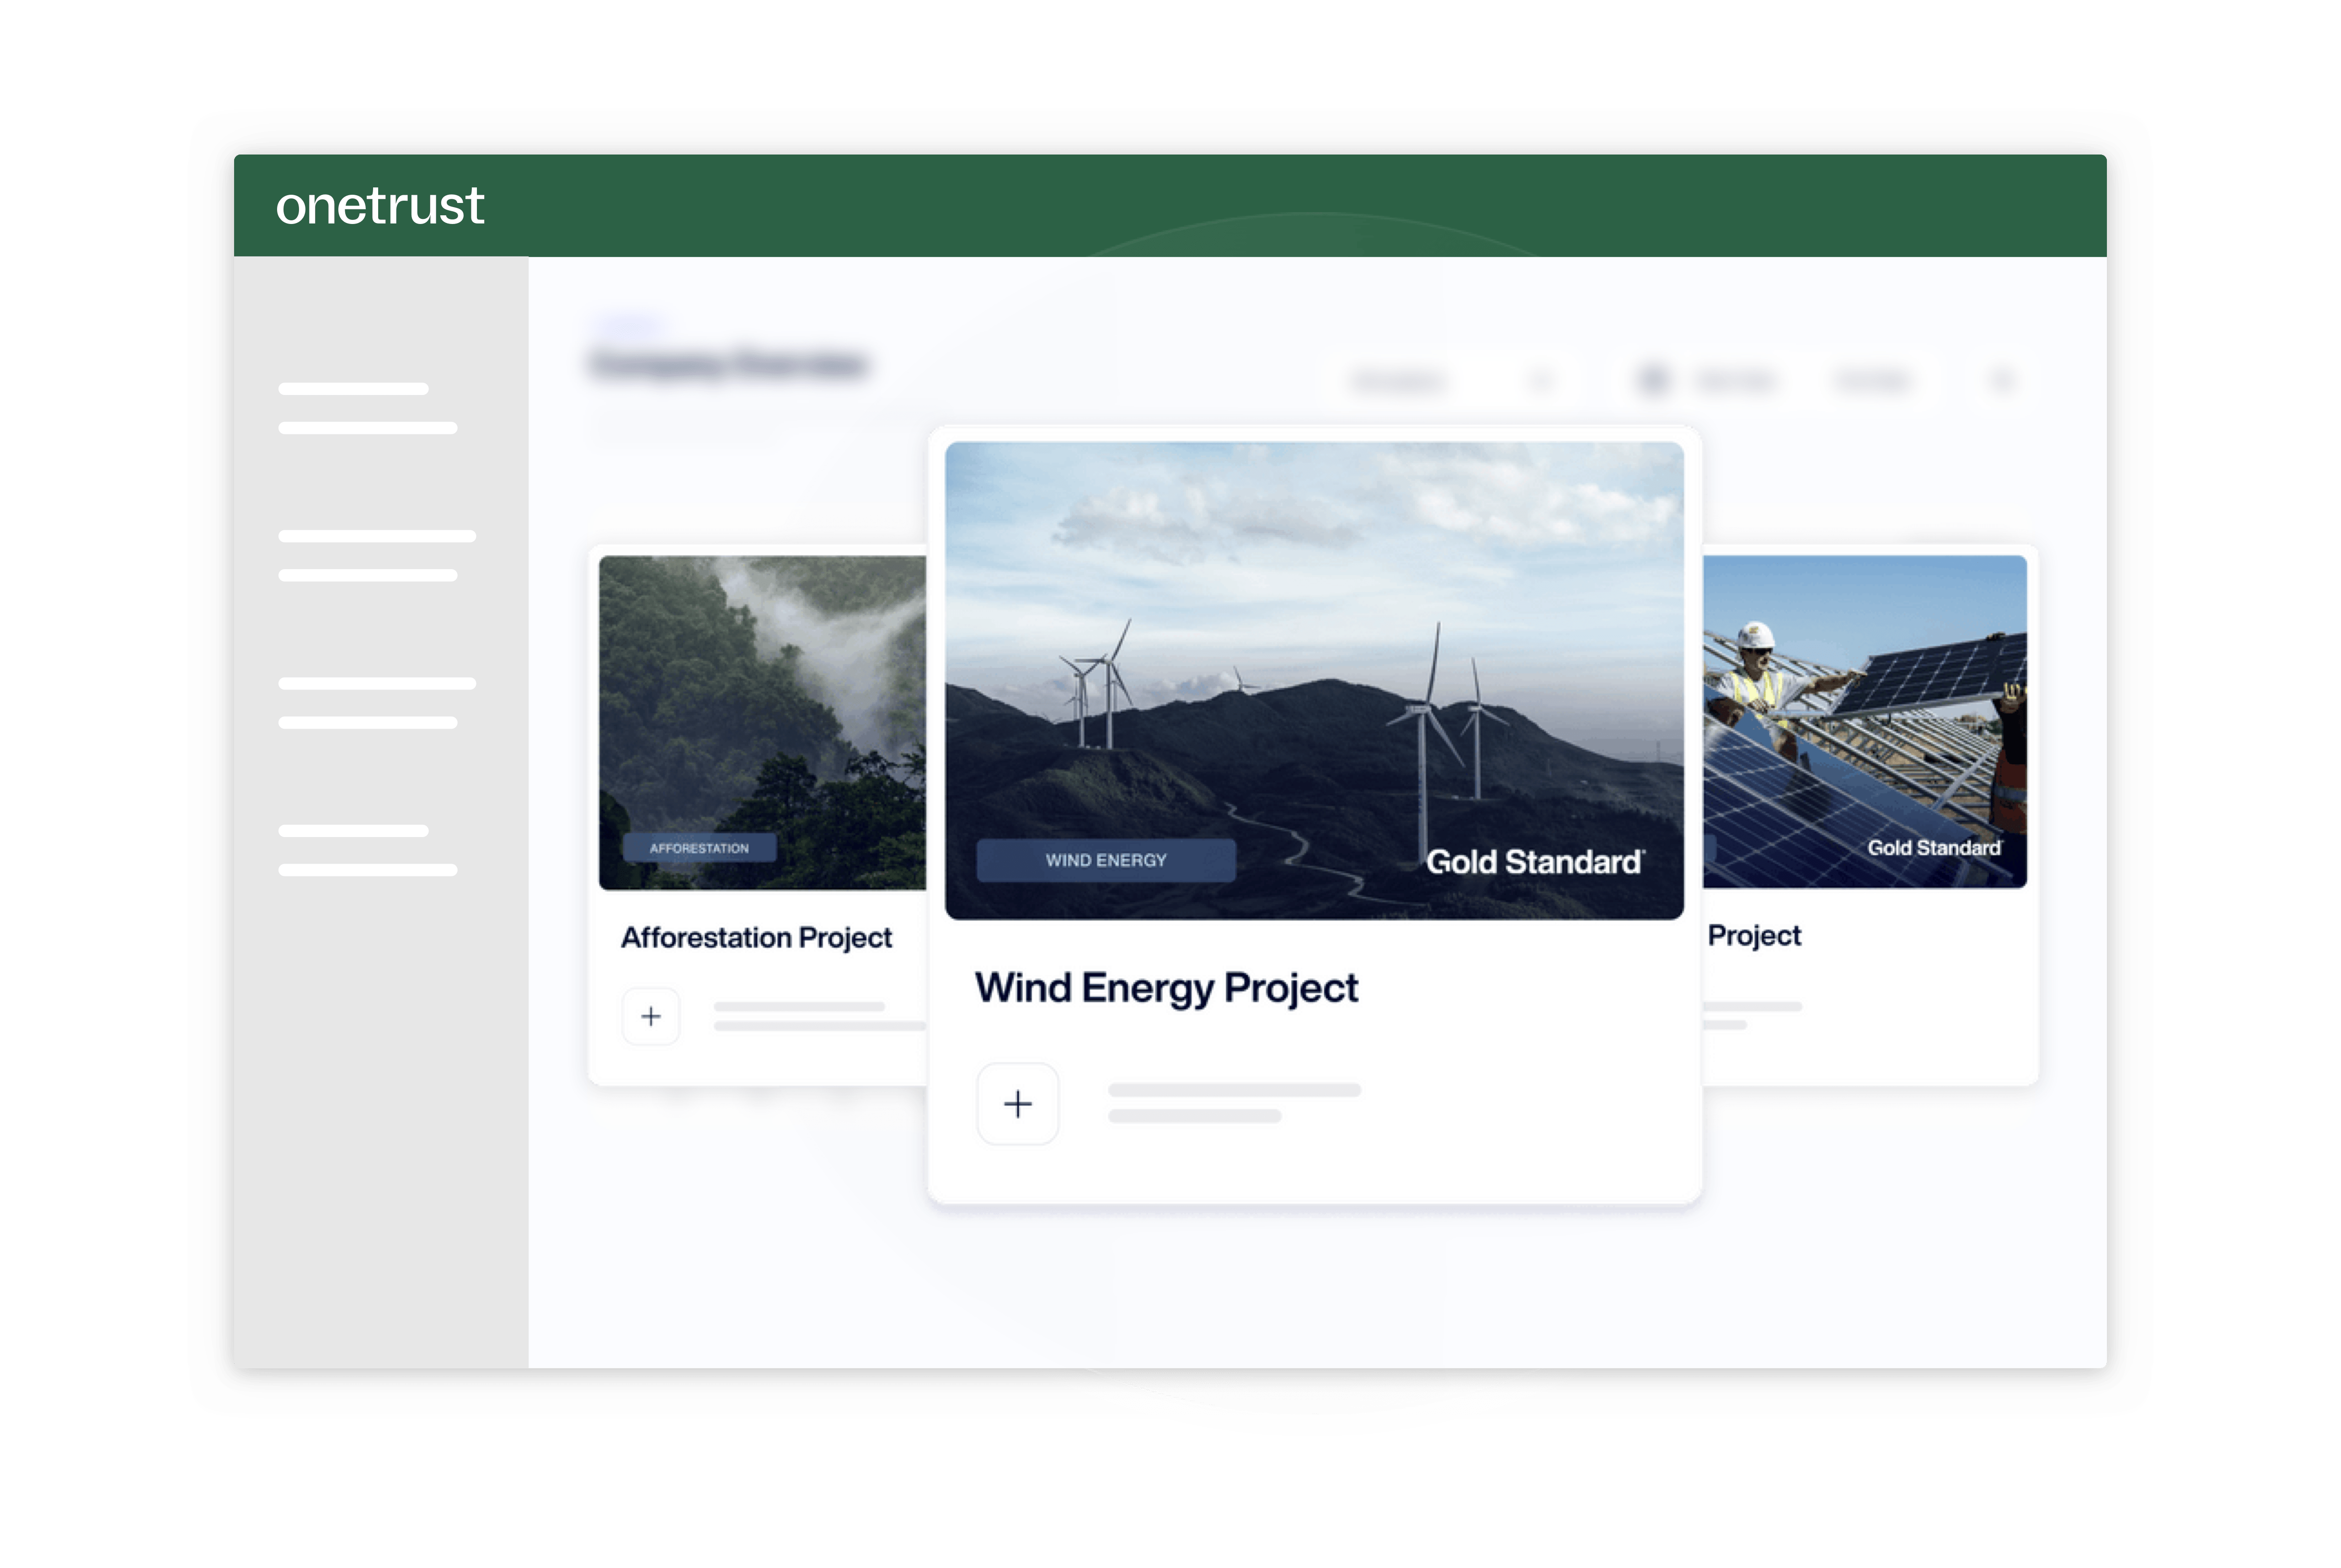This screenshot has width=2341, height=1568.
Task: Click the AFFORESTATION category tag
Action: point(699,848)
